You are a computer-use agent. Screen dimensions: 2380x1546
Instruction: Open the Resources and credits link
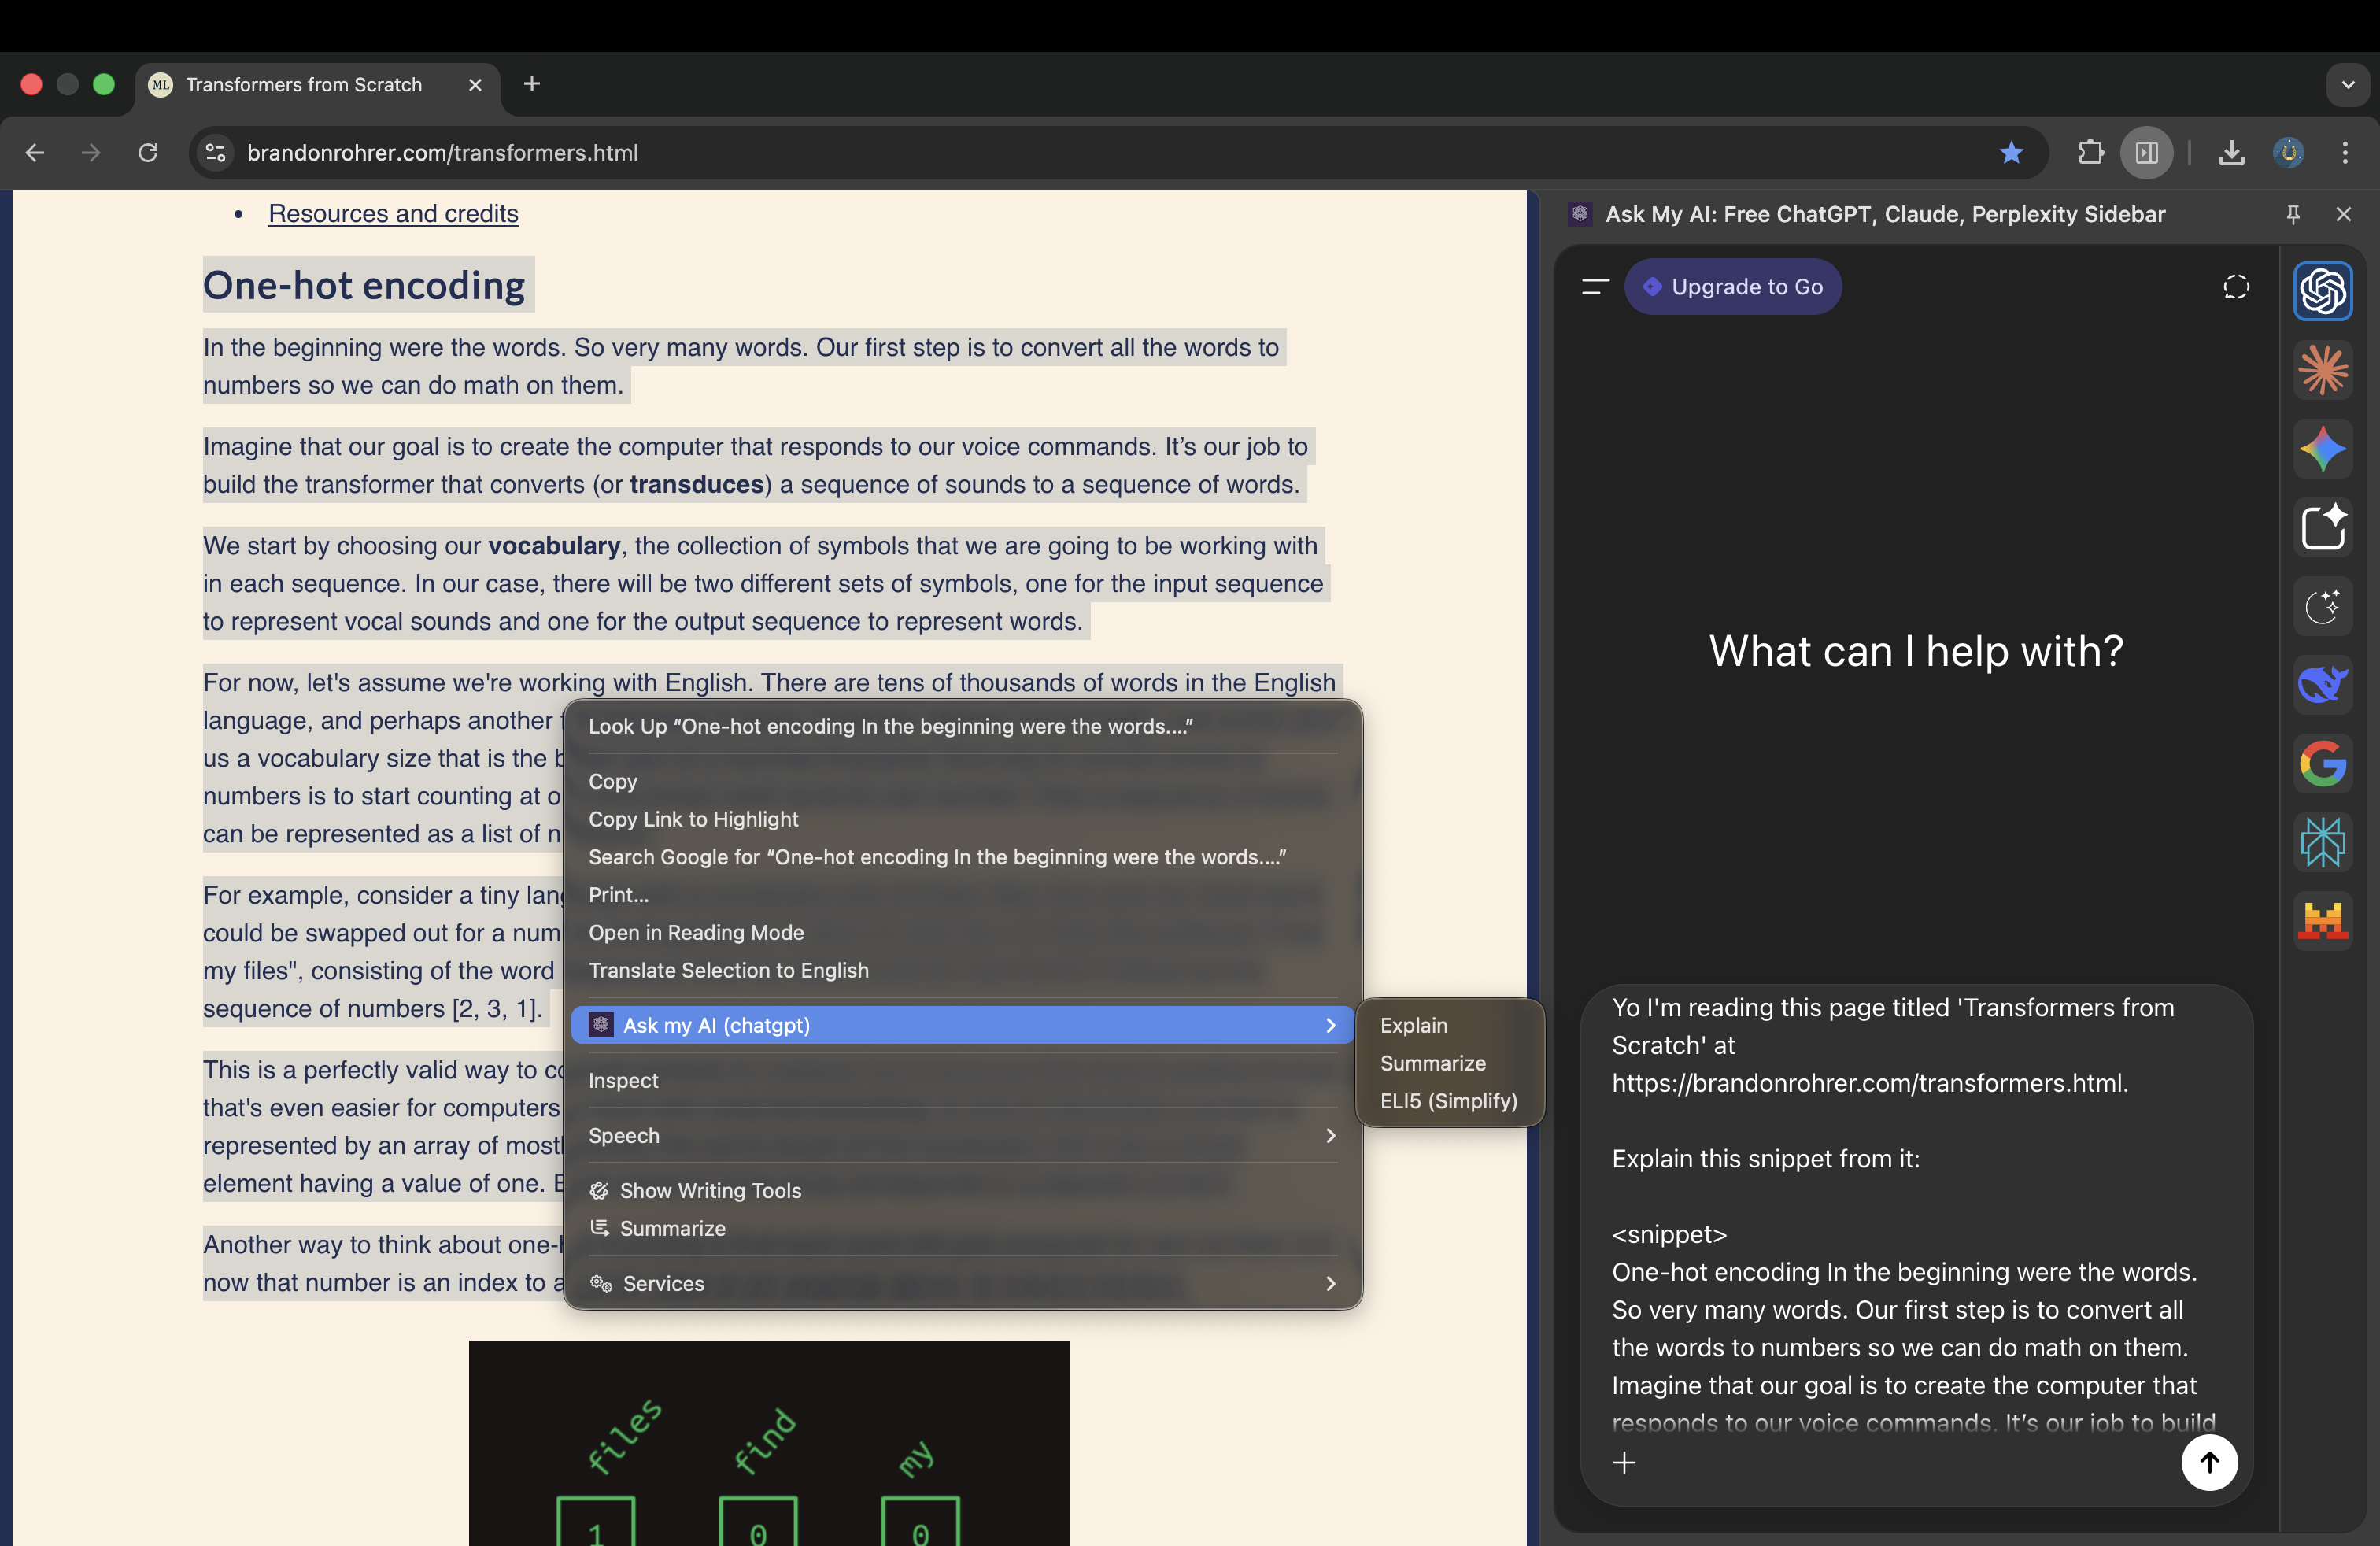tap(393, 213)
